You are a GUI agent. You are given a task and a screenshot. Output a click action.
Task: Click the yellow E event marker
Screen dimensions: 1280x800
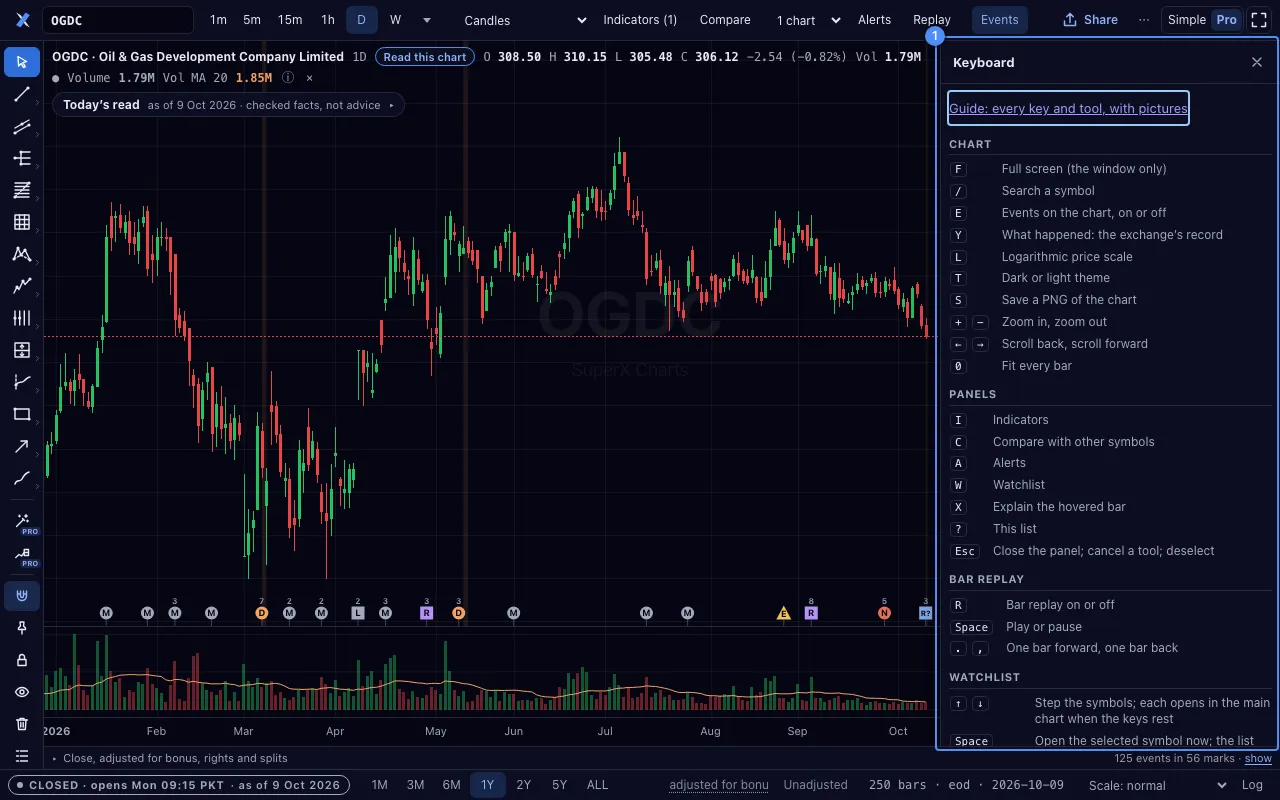tap(784, 613)
